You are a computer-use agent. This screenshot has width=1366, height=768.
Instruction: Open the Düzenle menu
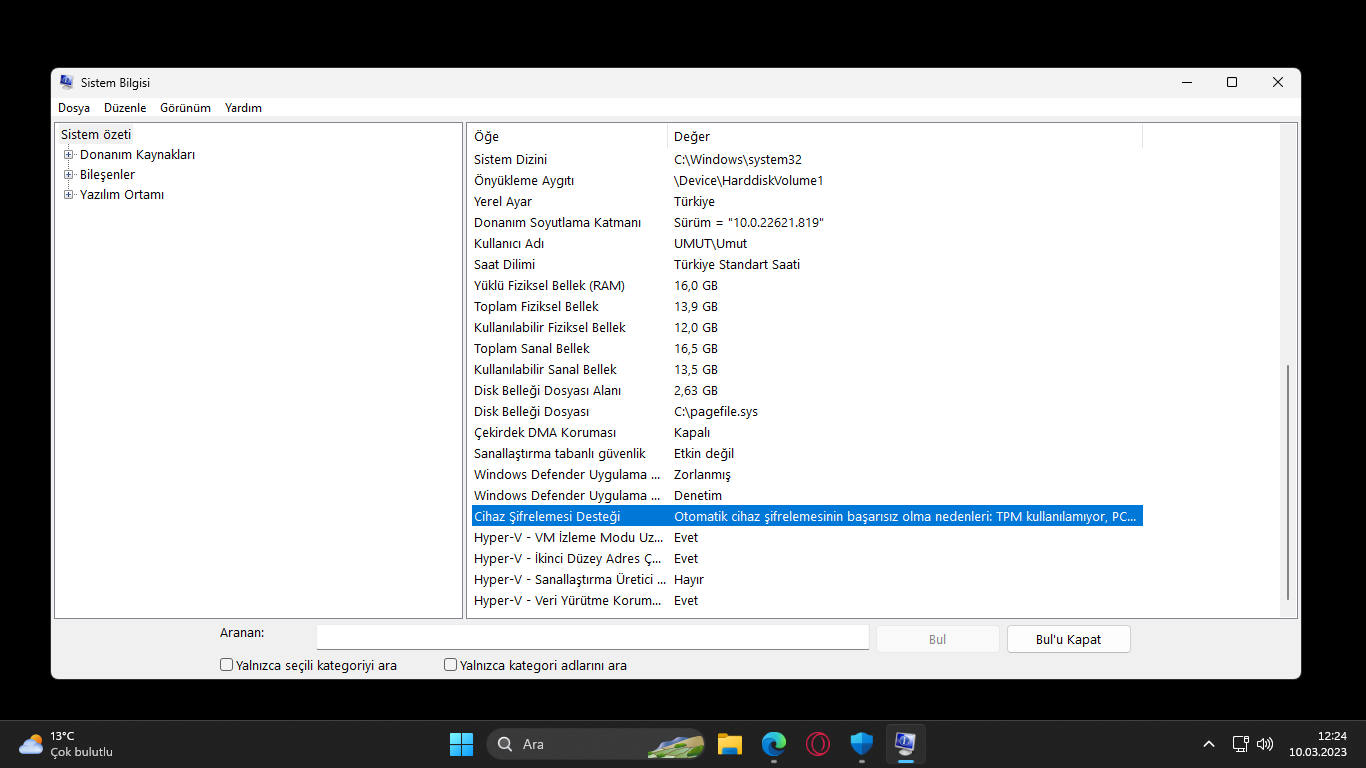[125, 108]
